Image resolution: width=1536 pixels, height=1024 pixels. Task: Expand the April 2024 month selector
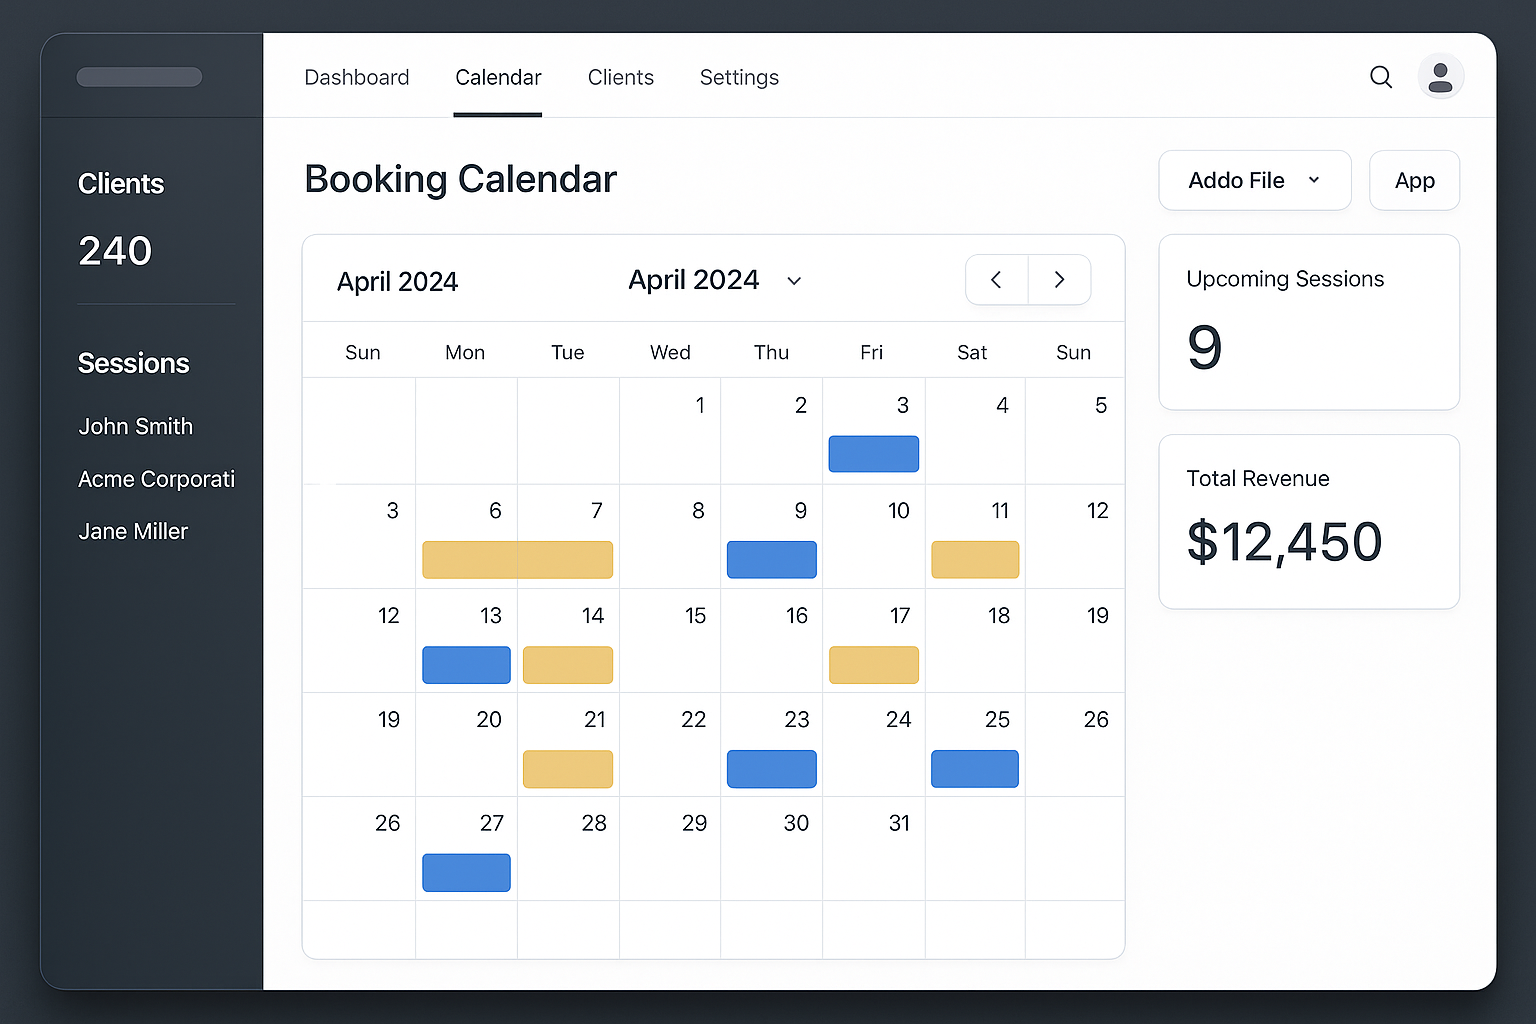point(715,280)
